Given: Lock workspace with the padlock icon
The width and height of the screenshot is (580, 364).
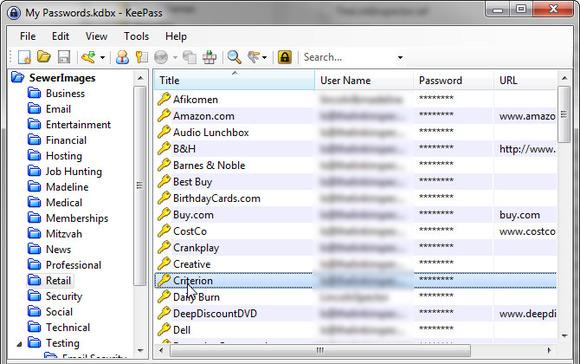Looking at the screenshot, I should (284, 57).
